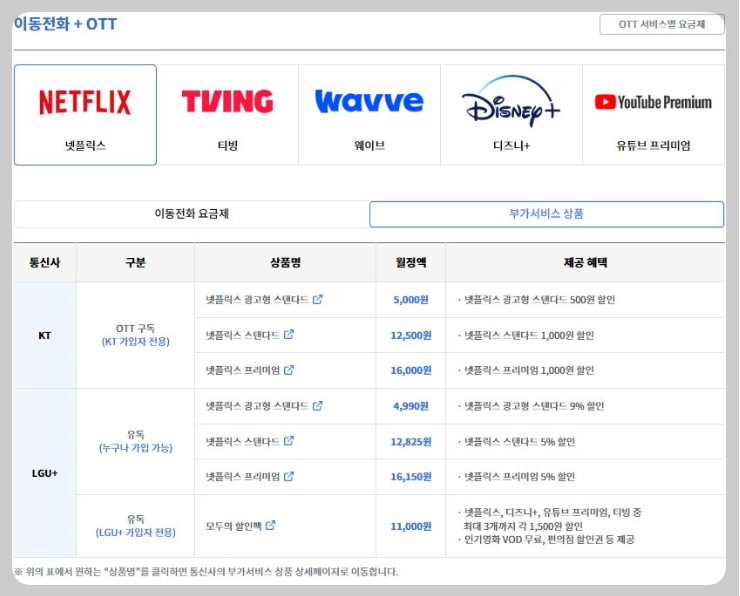740x596 pixels.
Task: Click external link icon for KT 넷플릭스 스탠다드
Action: point(289,335)
